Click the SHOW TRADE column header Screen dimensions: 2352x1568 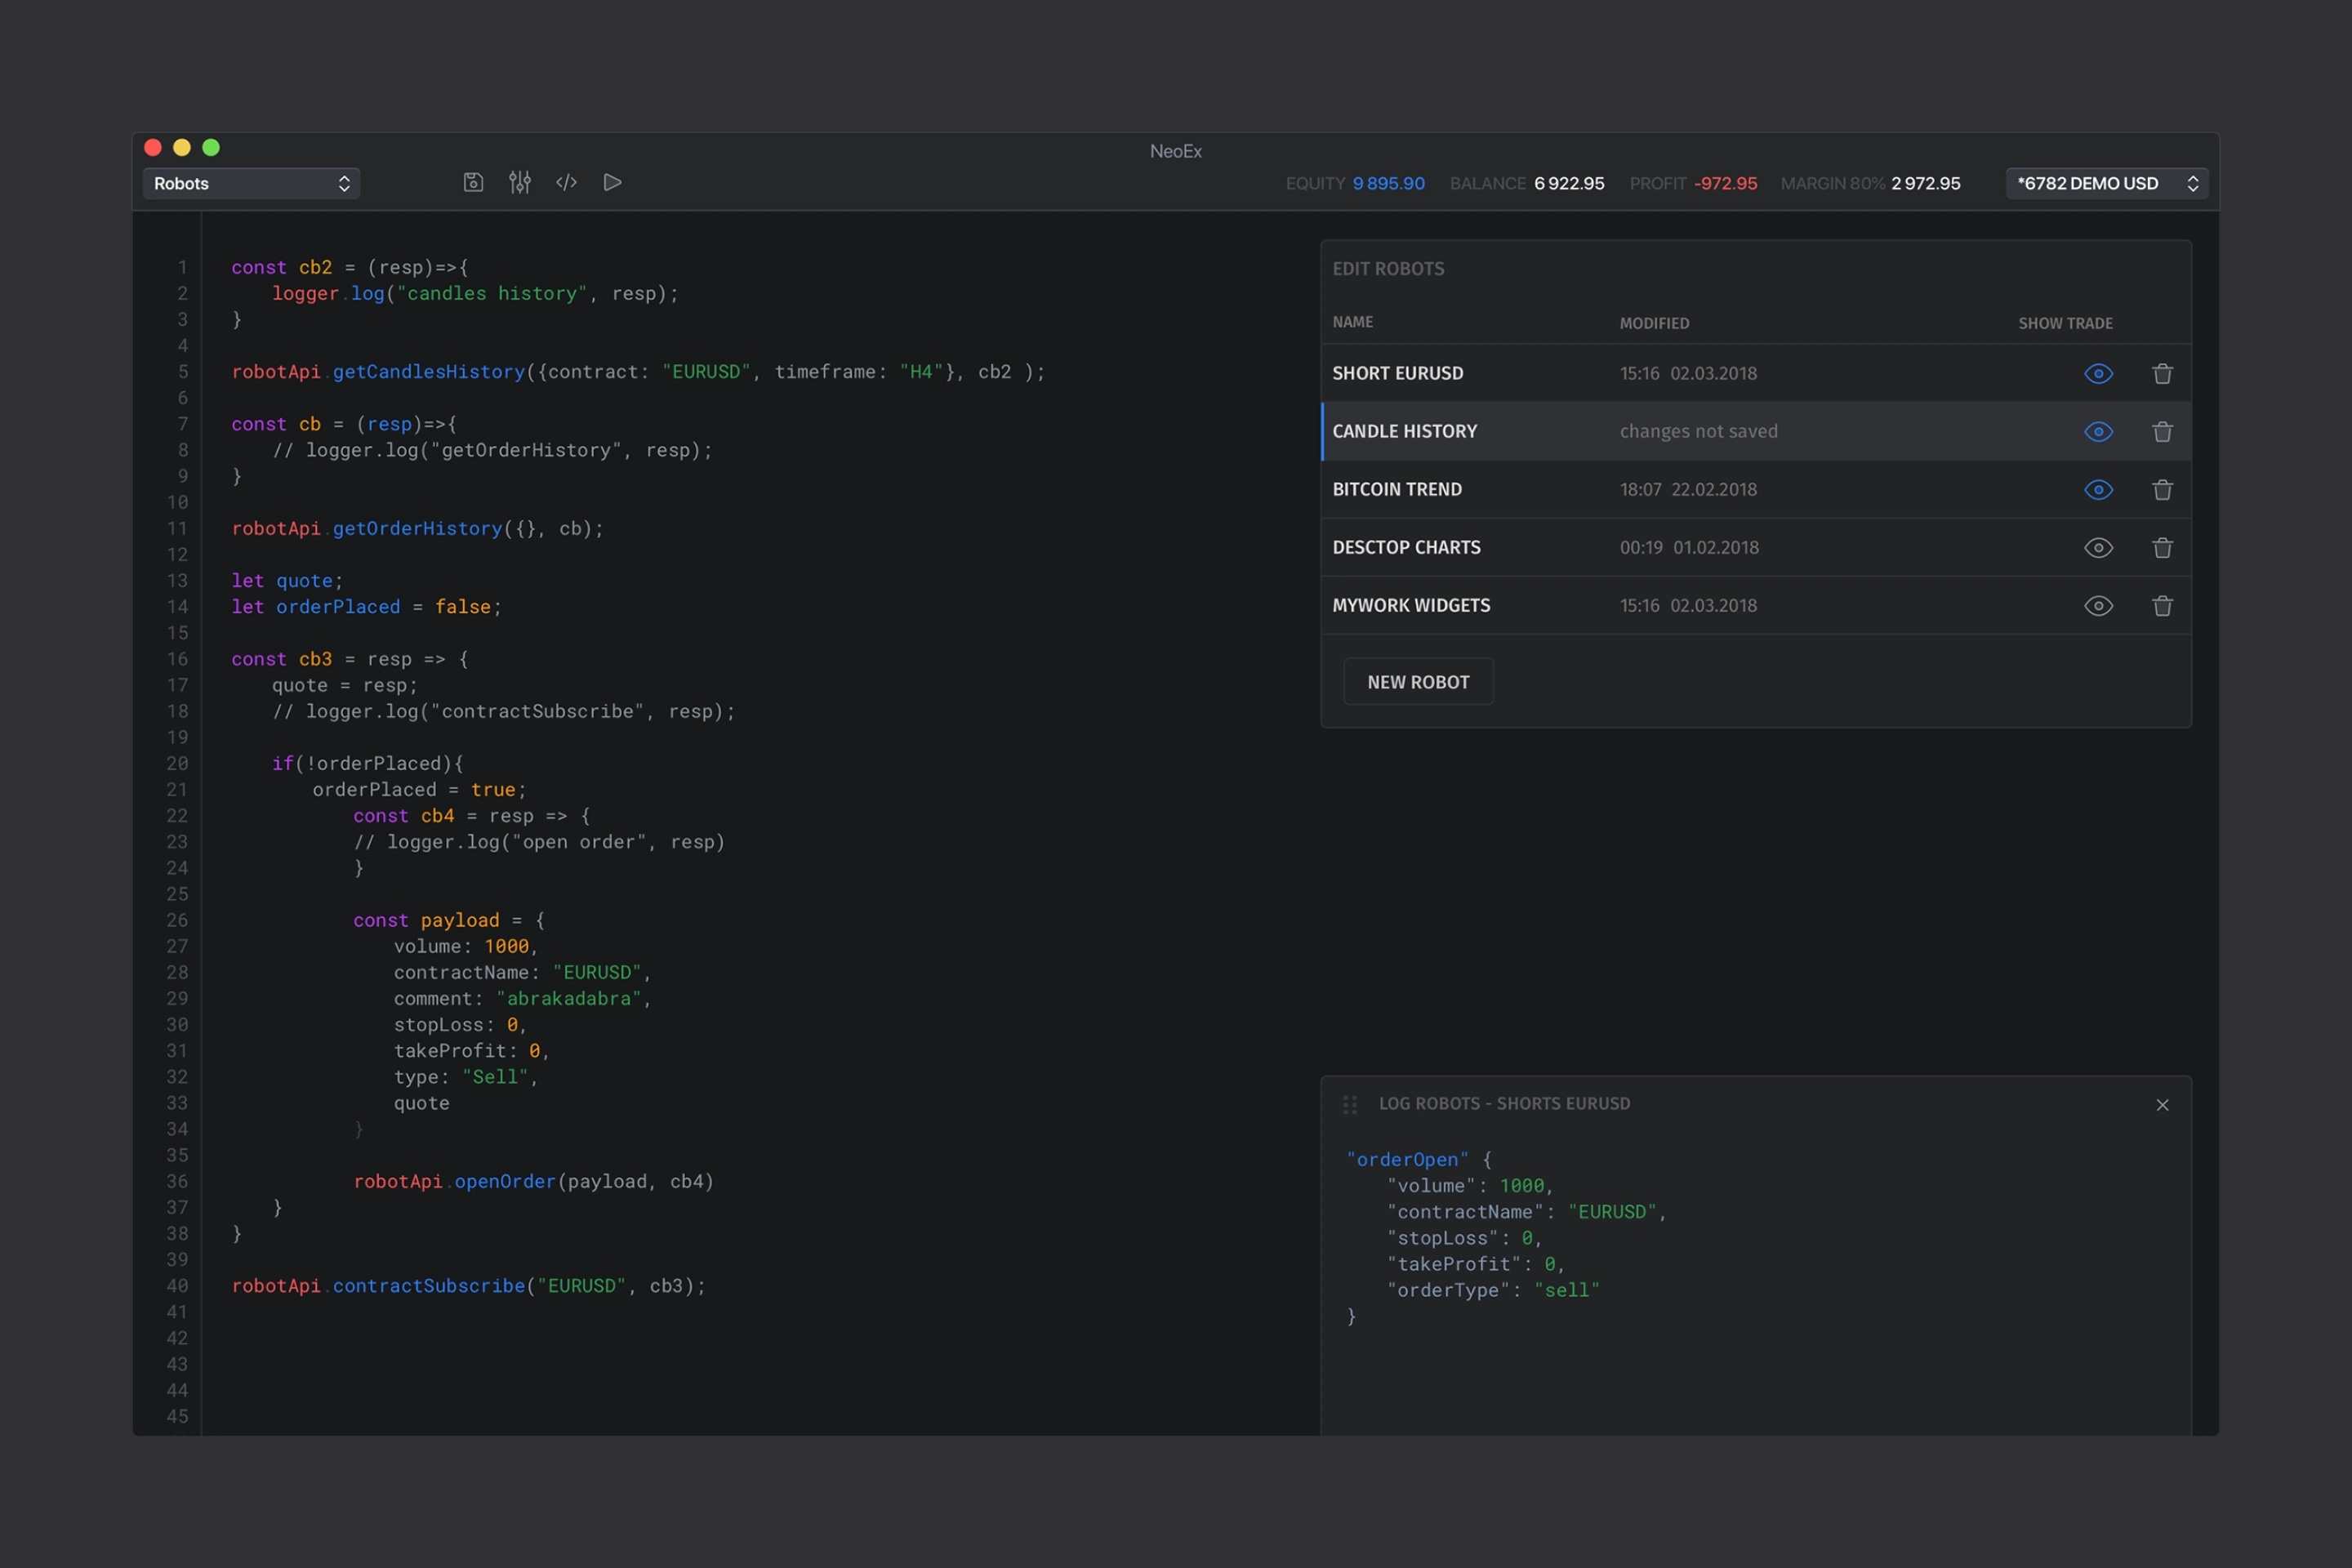2065,323
